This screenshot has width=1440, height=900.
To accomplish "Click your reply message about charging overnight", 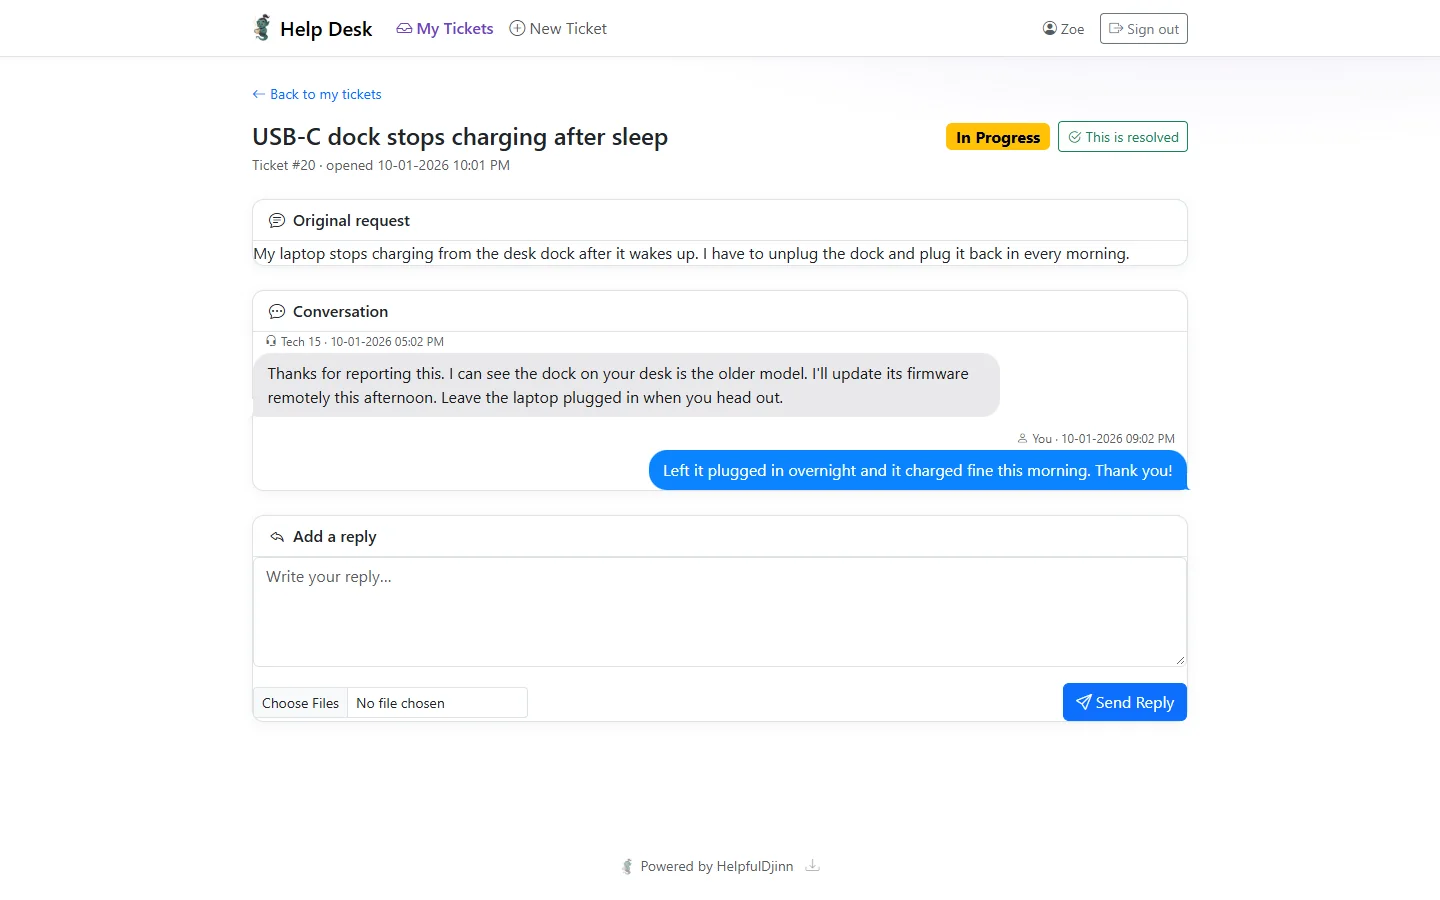I will [918, 470].
